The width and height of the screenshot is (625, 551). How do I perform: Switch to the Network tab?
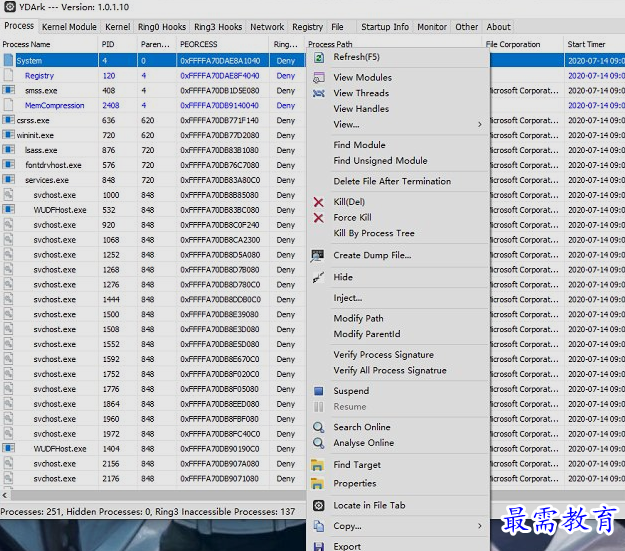tap(267, 27)
